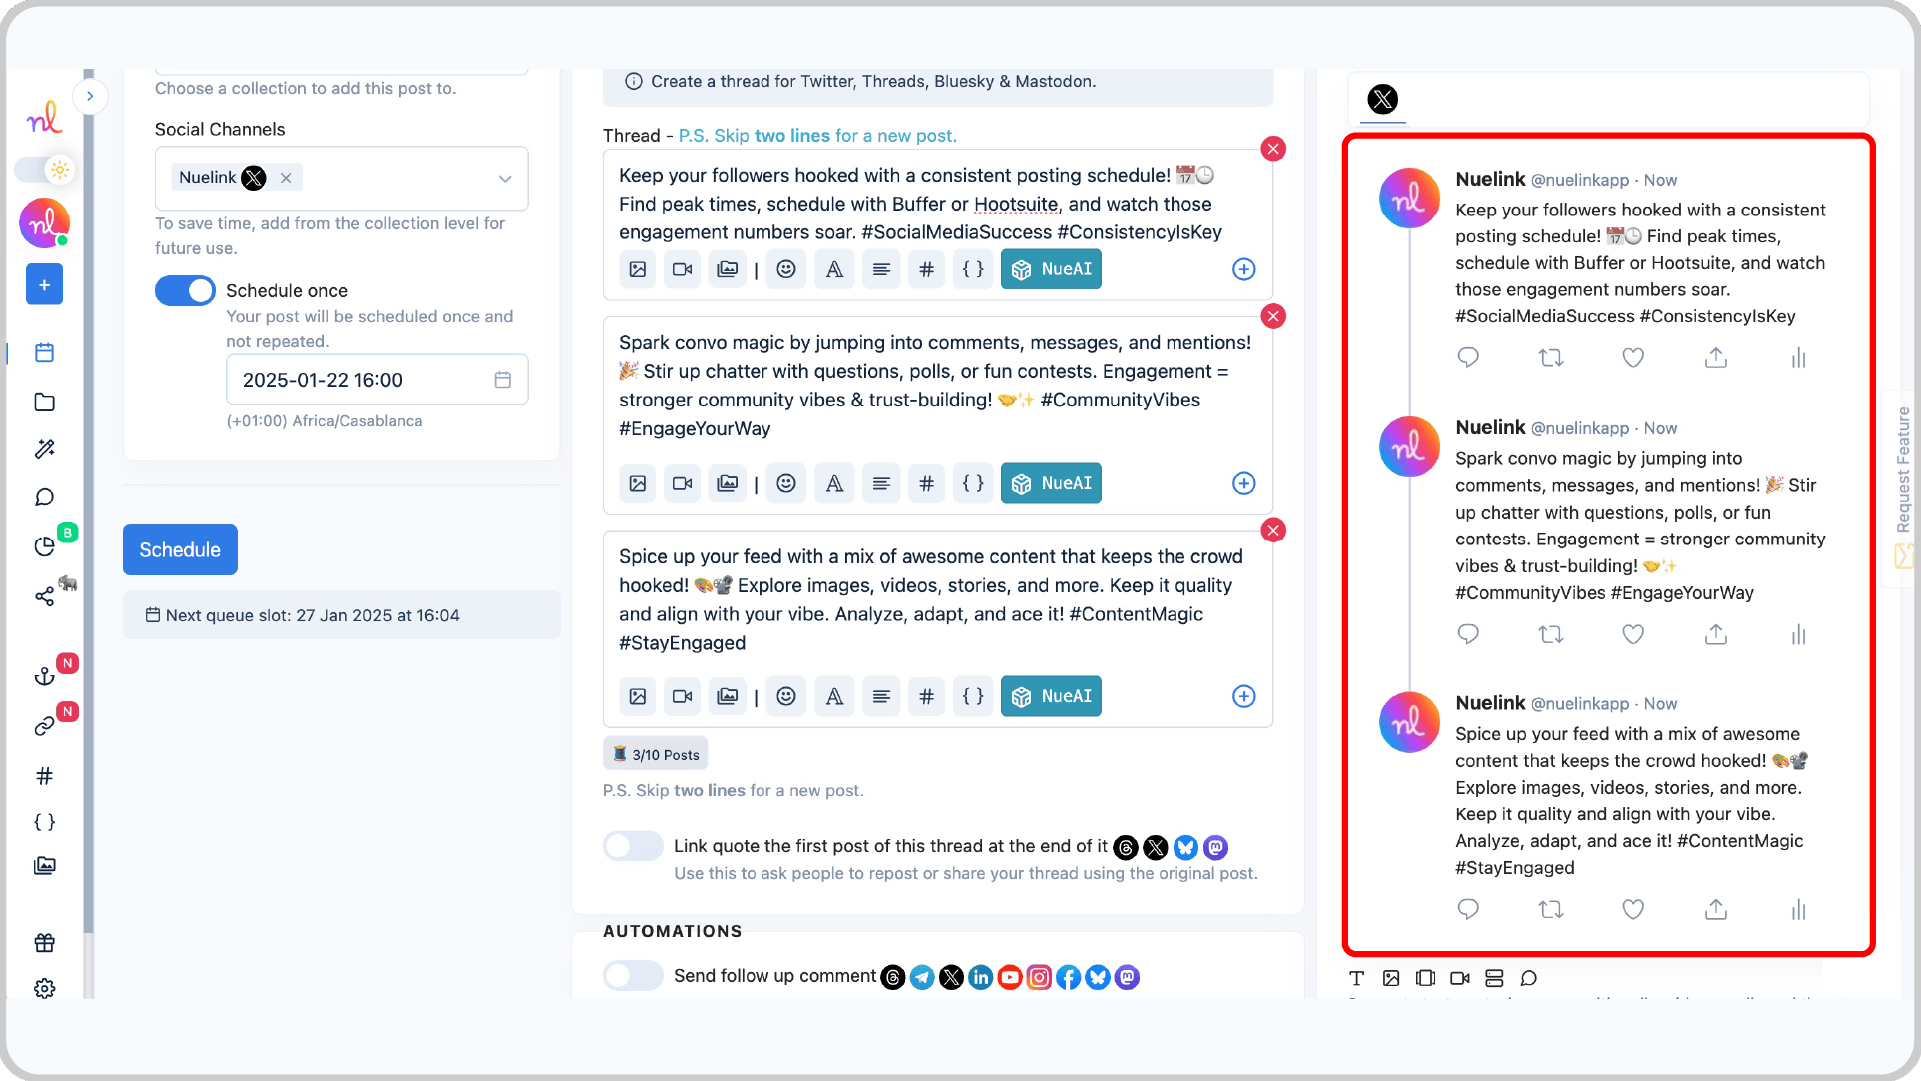Open the date picker next to 2025-01-22 16:00
The image size is (1921, 1081).
503,379
